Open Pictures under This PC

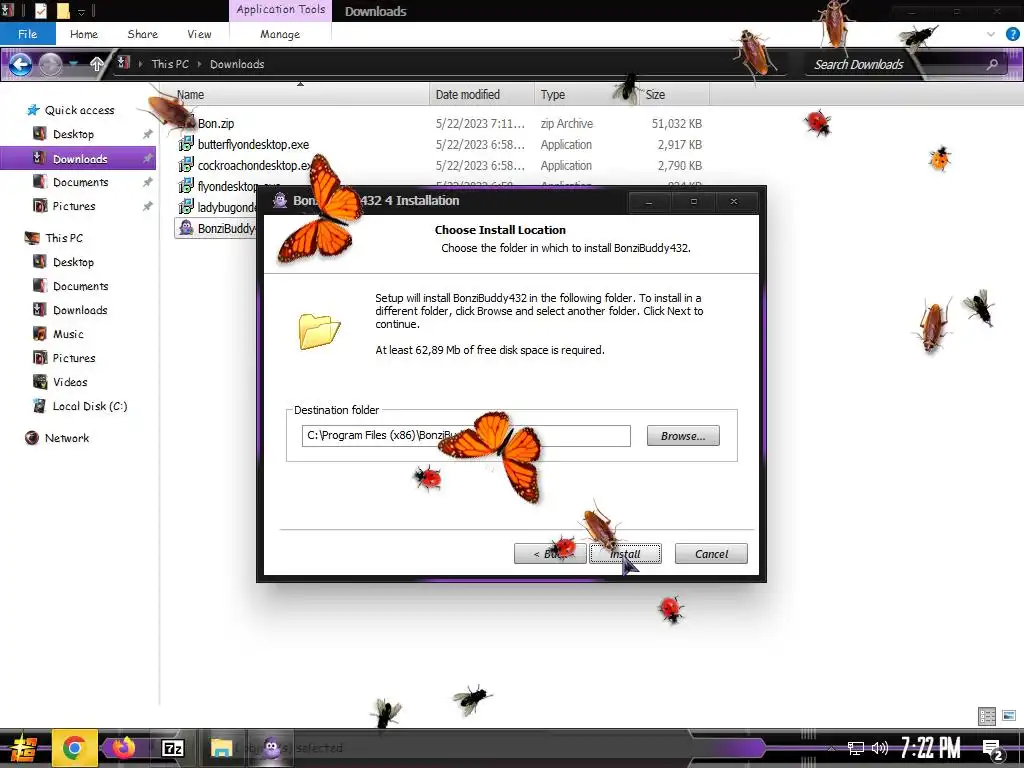[74, 358]
